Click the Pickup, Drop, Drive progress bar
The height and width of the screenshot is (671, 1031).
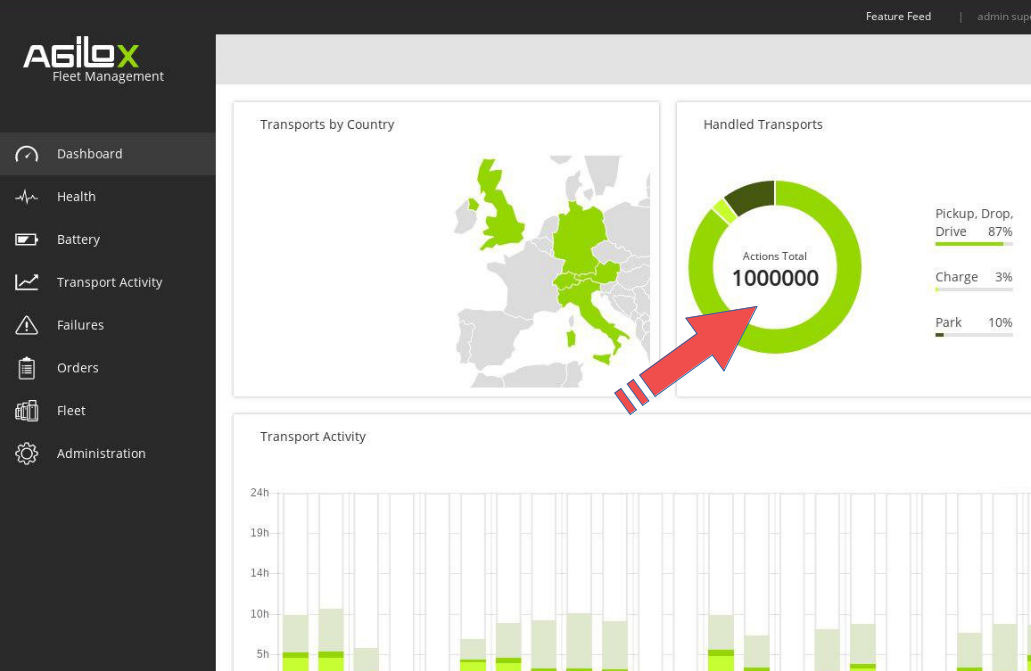tap(973, 244)
